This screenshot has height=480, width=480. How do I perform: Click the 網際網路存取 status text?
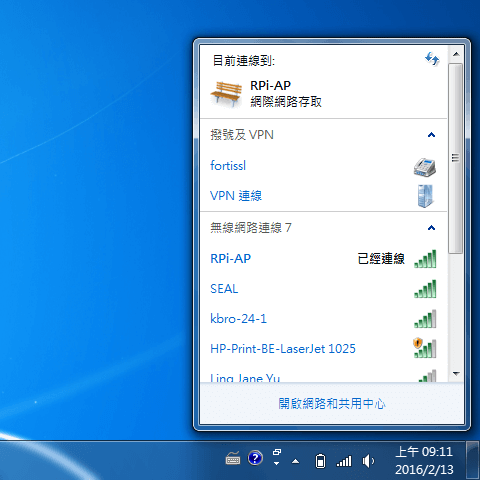point(286,102)
